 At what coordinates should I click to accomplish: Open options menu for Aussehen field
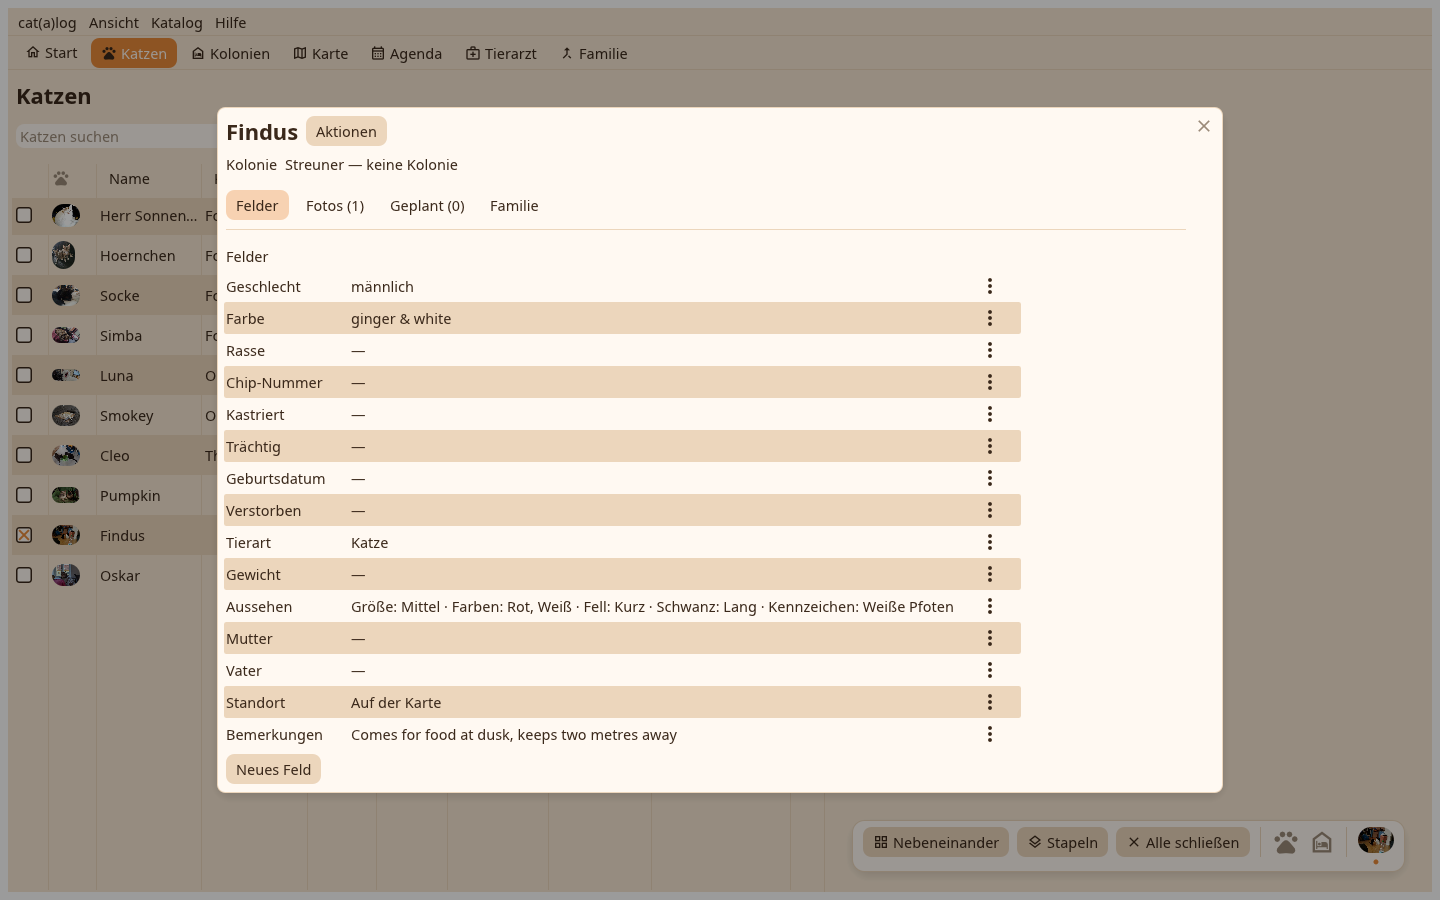click(990, 606)
